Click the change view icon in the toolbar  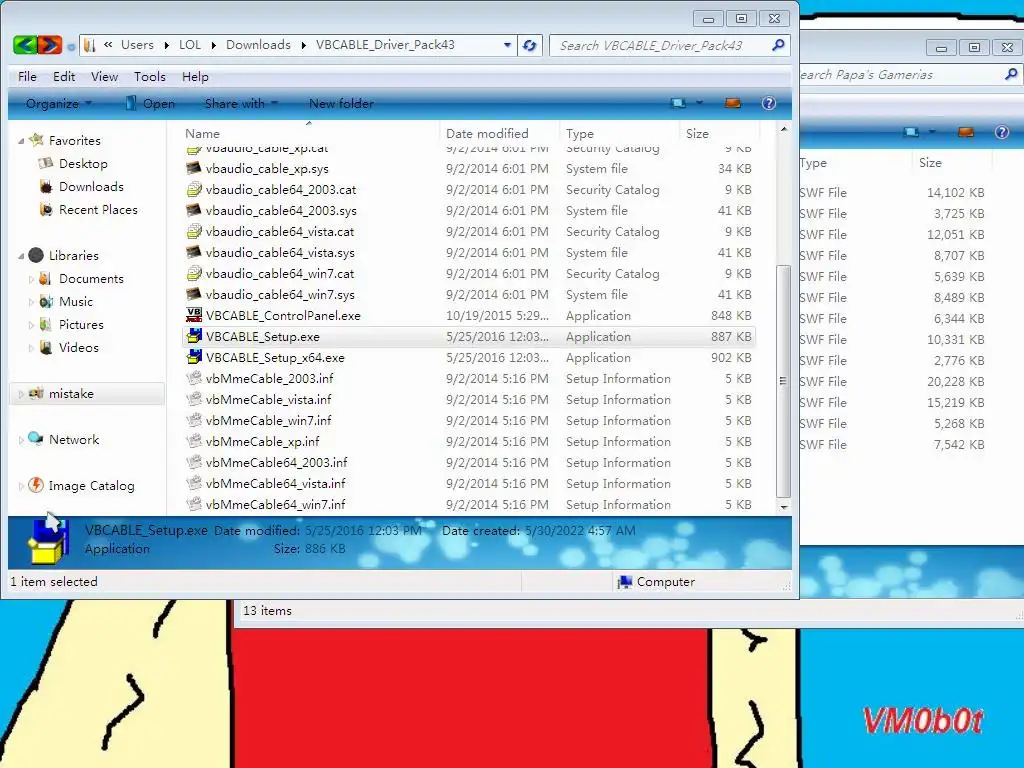(678, 103)
